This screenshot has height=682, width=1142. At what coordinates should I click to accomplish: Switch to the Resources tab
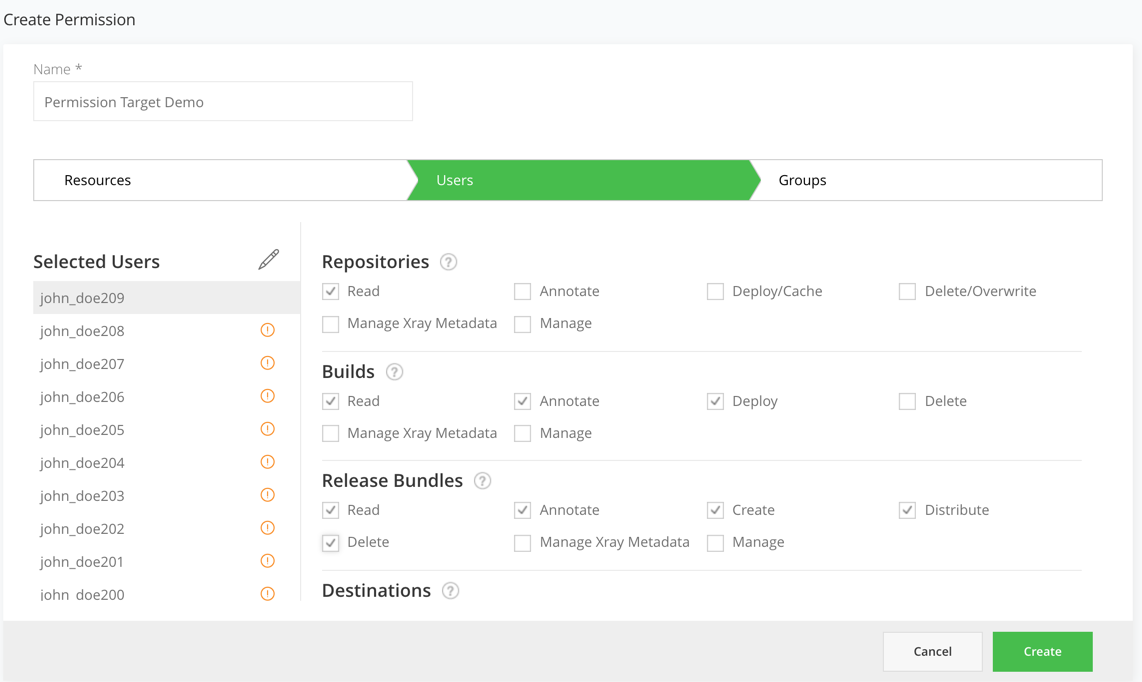(x=97, y=180)
